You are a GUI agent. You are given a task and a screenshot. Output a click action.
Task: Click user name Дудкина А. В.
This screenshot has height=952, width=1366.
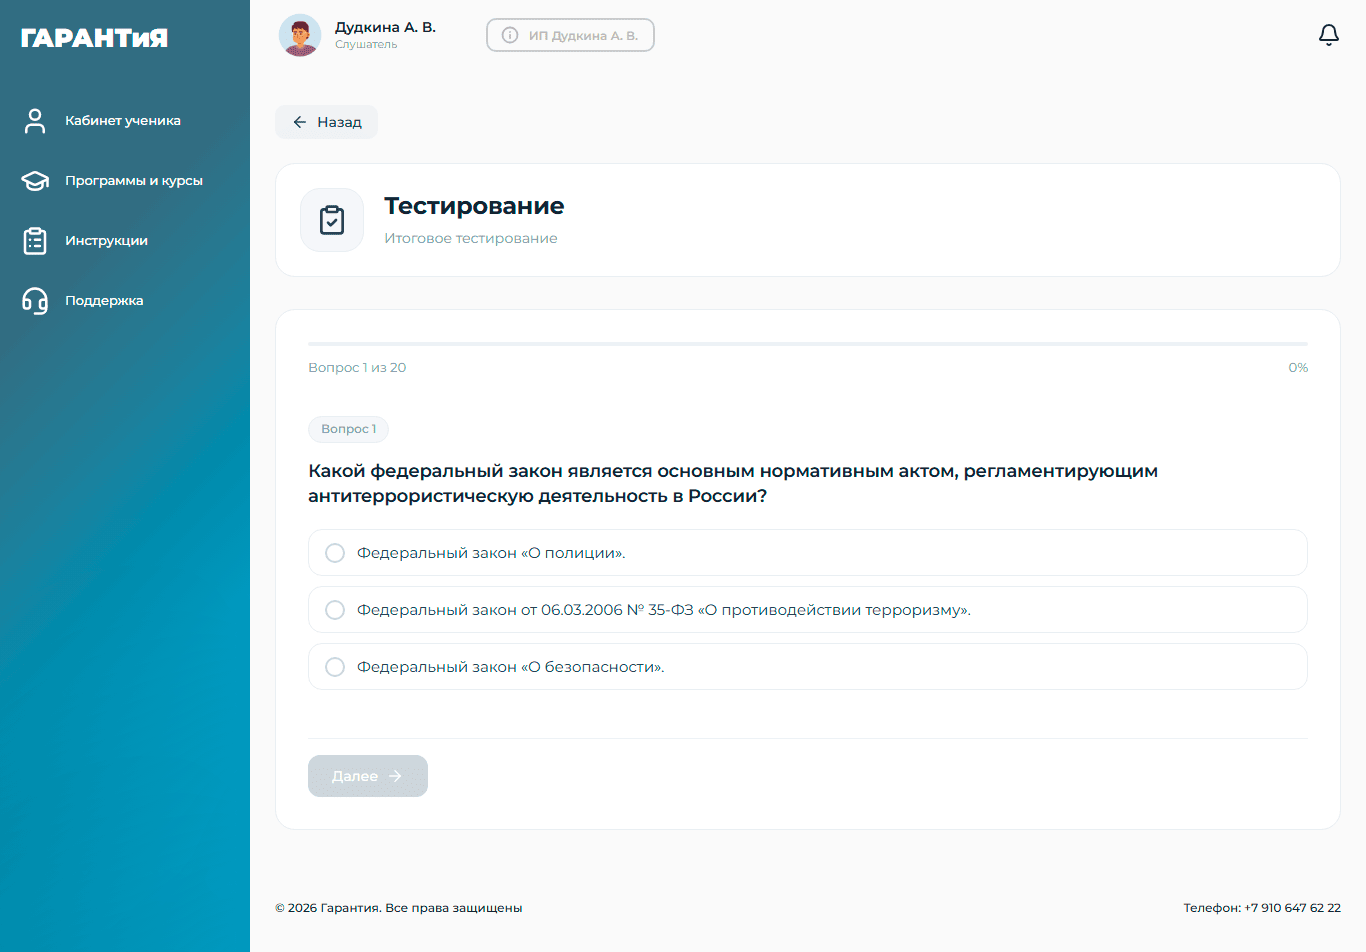click(x=385, y=27)
